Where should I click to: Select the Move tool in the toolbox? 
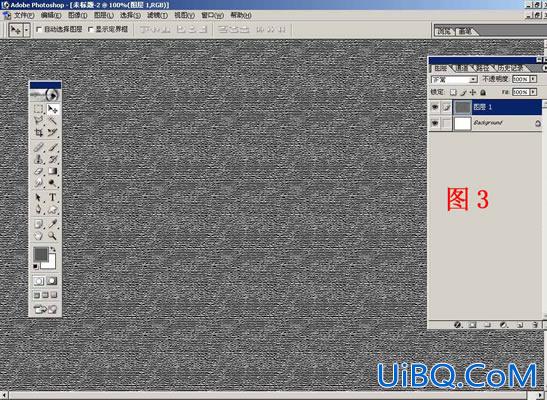[x=52, y=109]
